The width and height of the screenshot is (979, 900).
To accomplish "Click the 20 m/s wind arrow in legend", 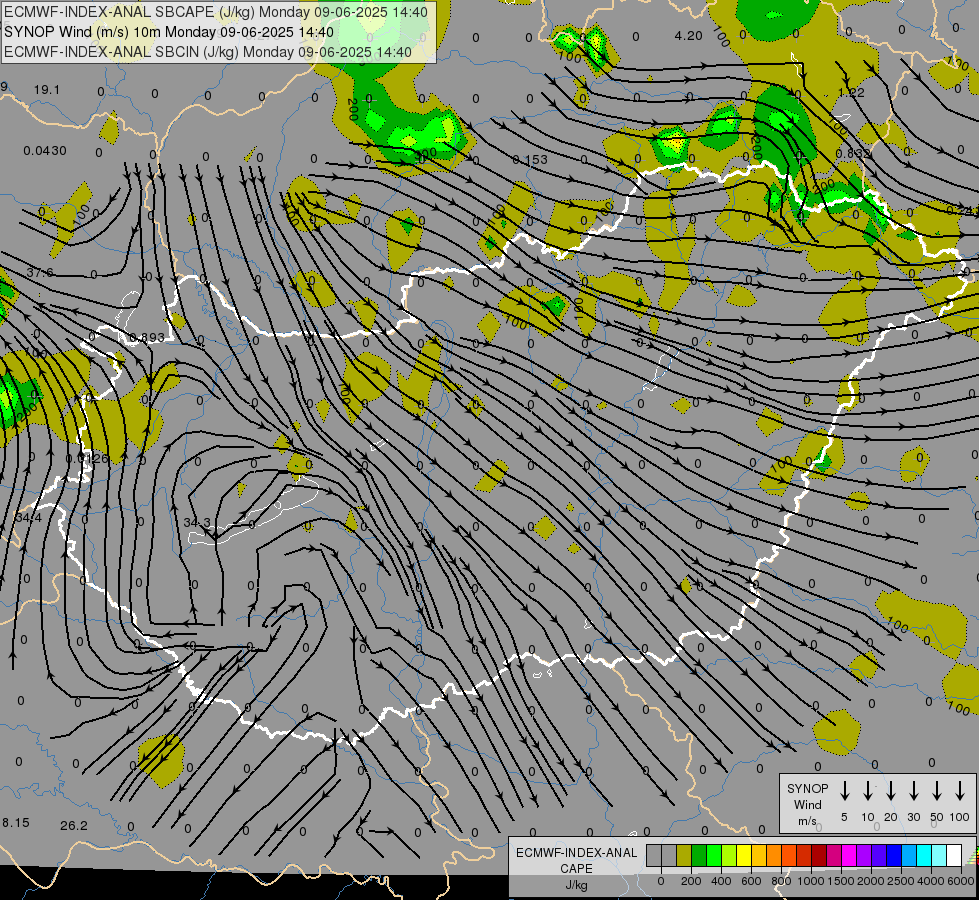I will pyautogui.click(x=890, y=791).
